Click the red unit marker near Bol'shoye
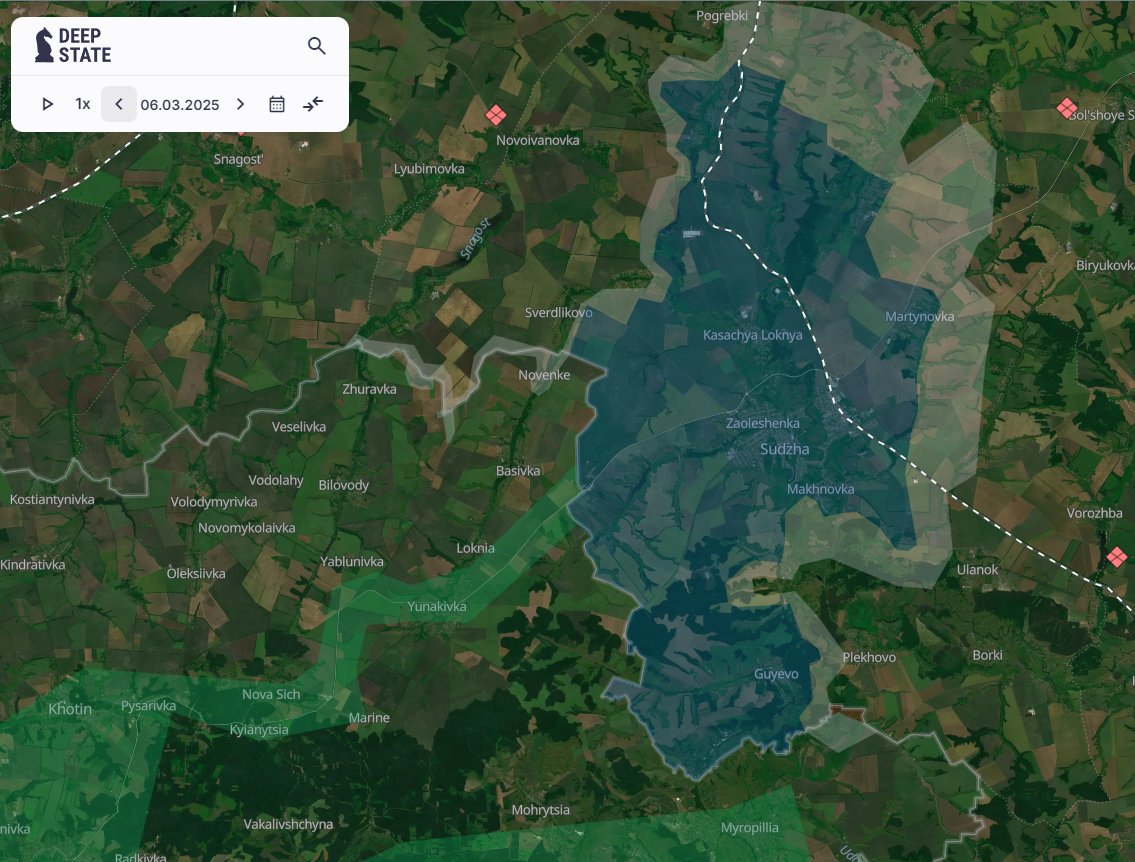Image resolution: width=1135 pixels, height=862 pixels. coord(1066,109)
